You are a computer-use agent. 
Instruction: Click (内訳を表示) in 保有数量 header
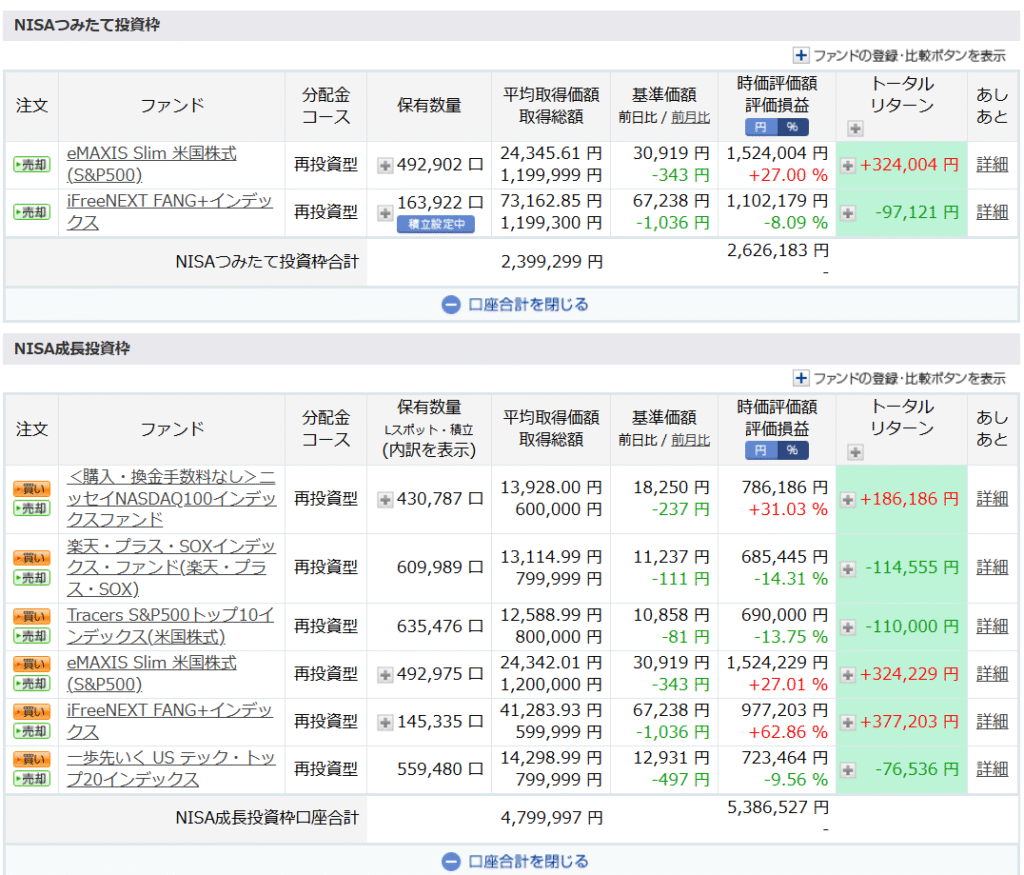click(429, 451)
